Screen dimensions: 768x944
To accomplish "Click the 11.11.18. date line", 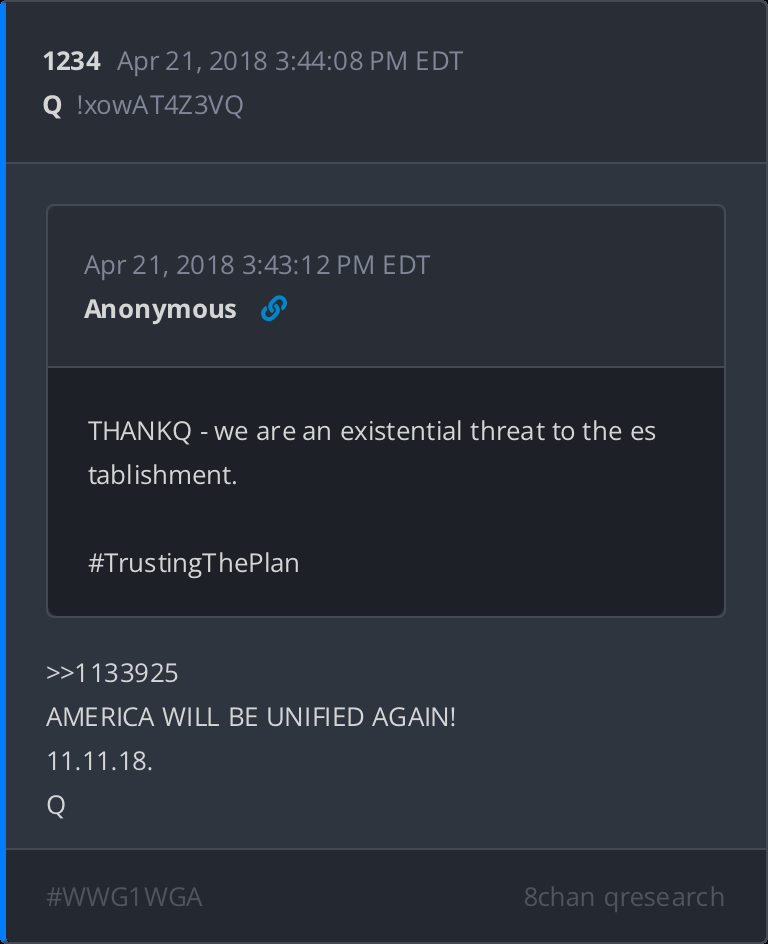I will [99, 761].
